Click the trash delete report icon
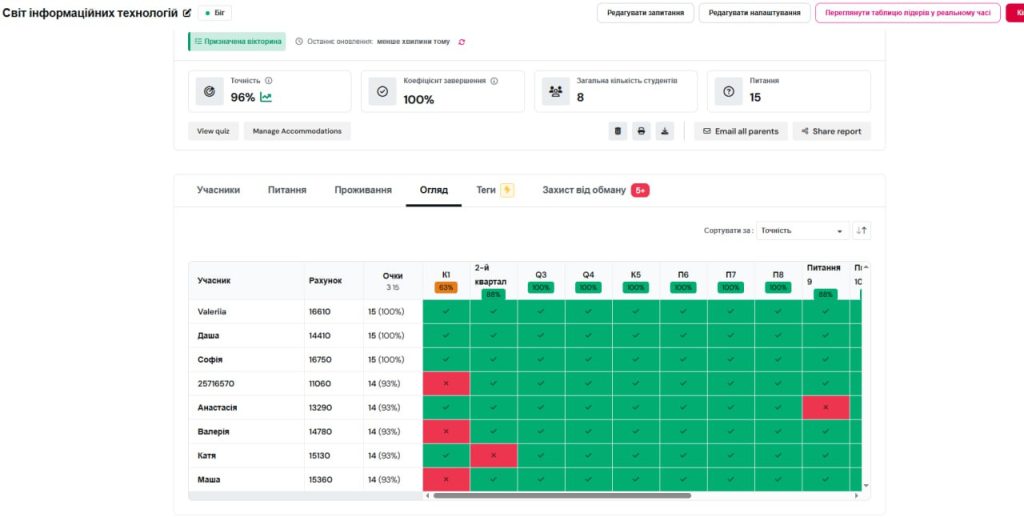The image size is (1024, 517). pyautogui.click(x=618, y=131)
